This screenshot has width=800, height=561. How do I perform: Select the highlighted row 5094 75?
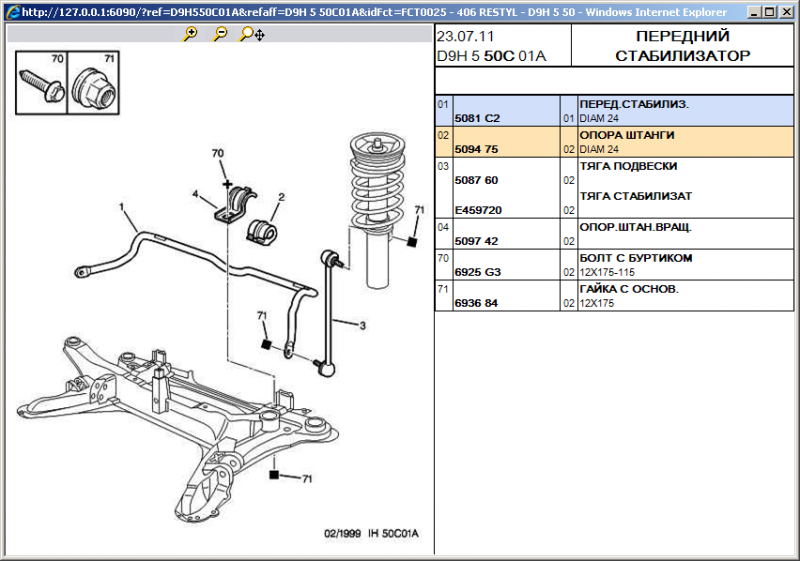tap(477, 149)
